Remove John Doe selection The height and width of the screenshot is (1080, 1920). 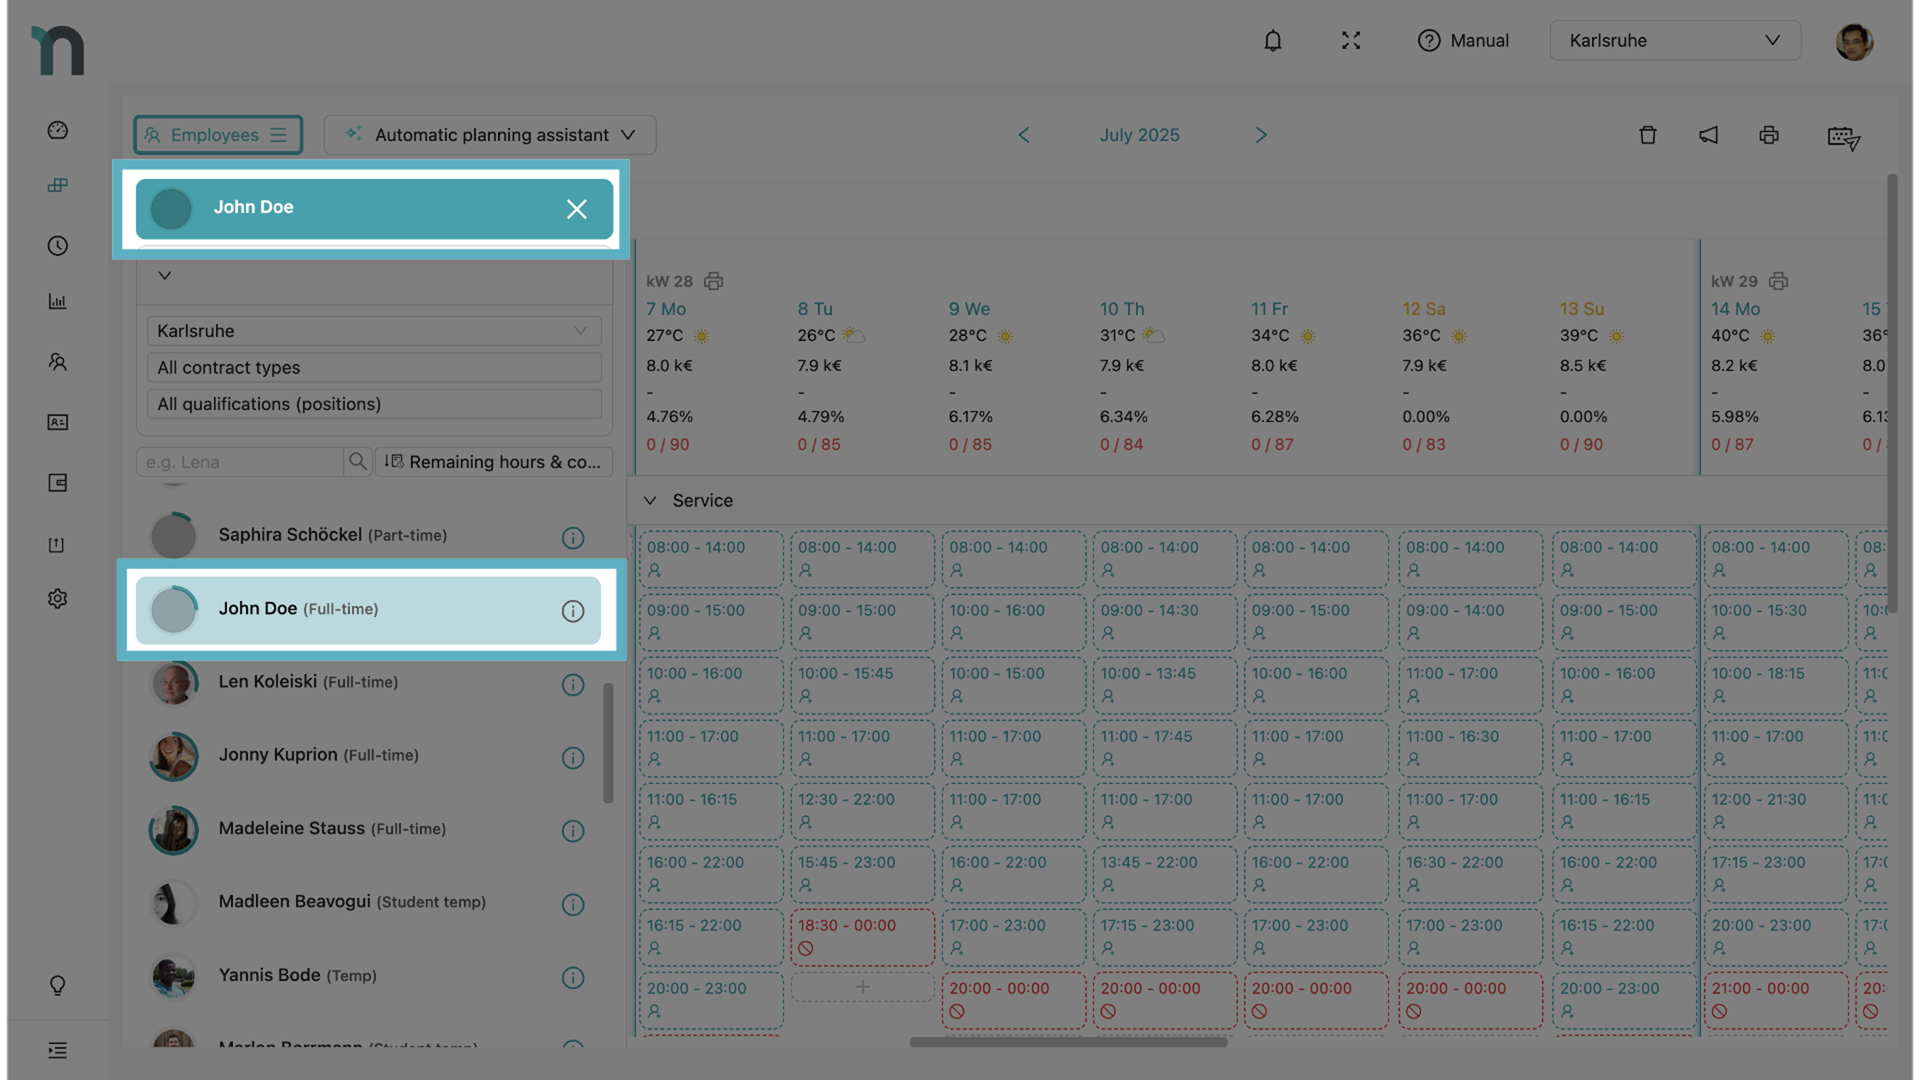point(576,209)
